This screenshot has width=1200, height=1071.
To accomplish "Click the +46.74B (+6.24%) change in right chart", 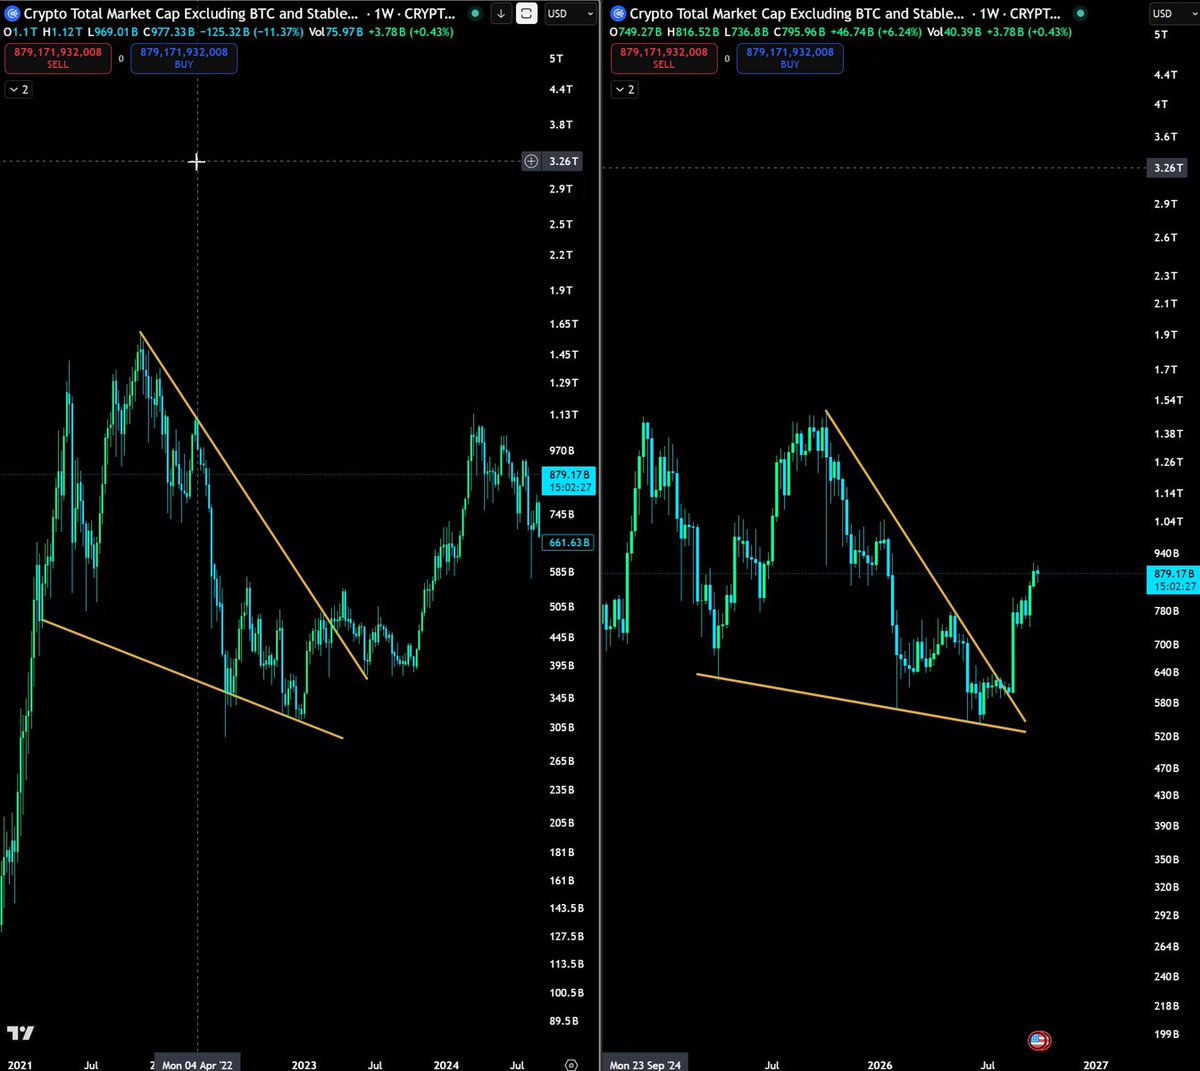I will (874, 32).
